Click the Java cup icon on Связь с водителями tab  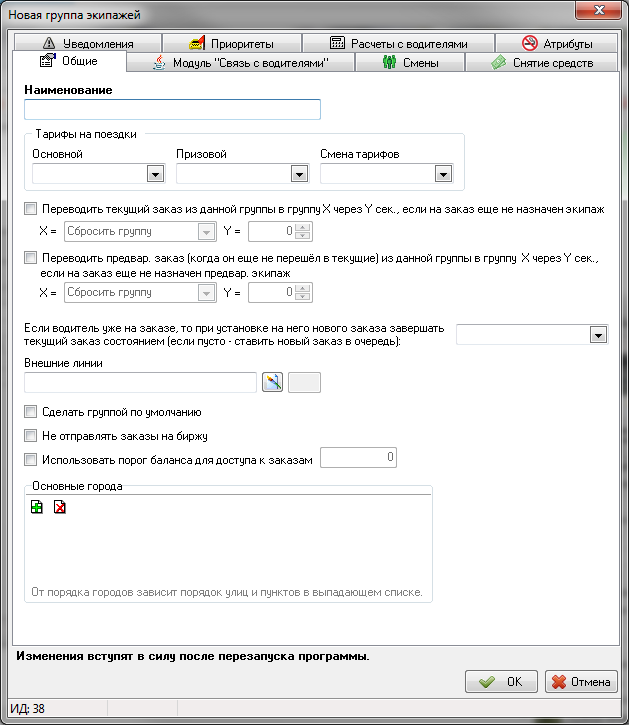pyautogui.click(x=160, y=63)
